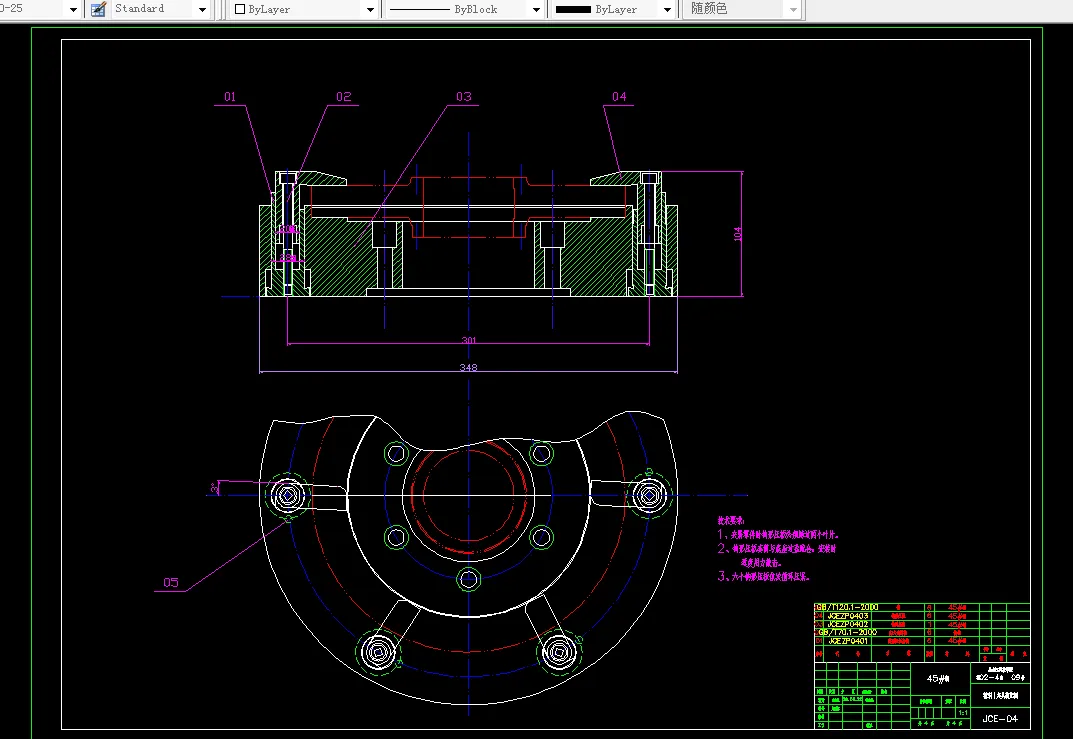Select the 301 width dimension text
Viewport: 1073px width, 739px height.
pos(469,340)
